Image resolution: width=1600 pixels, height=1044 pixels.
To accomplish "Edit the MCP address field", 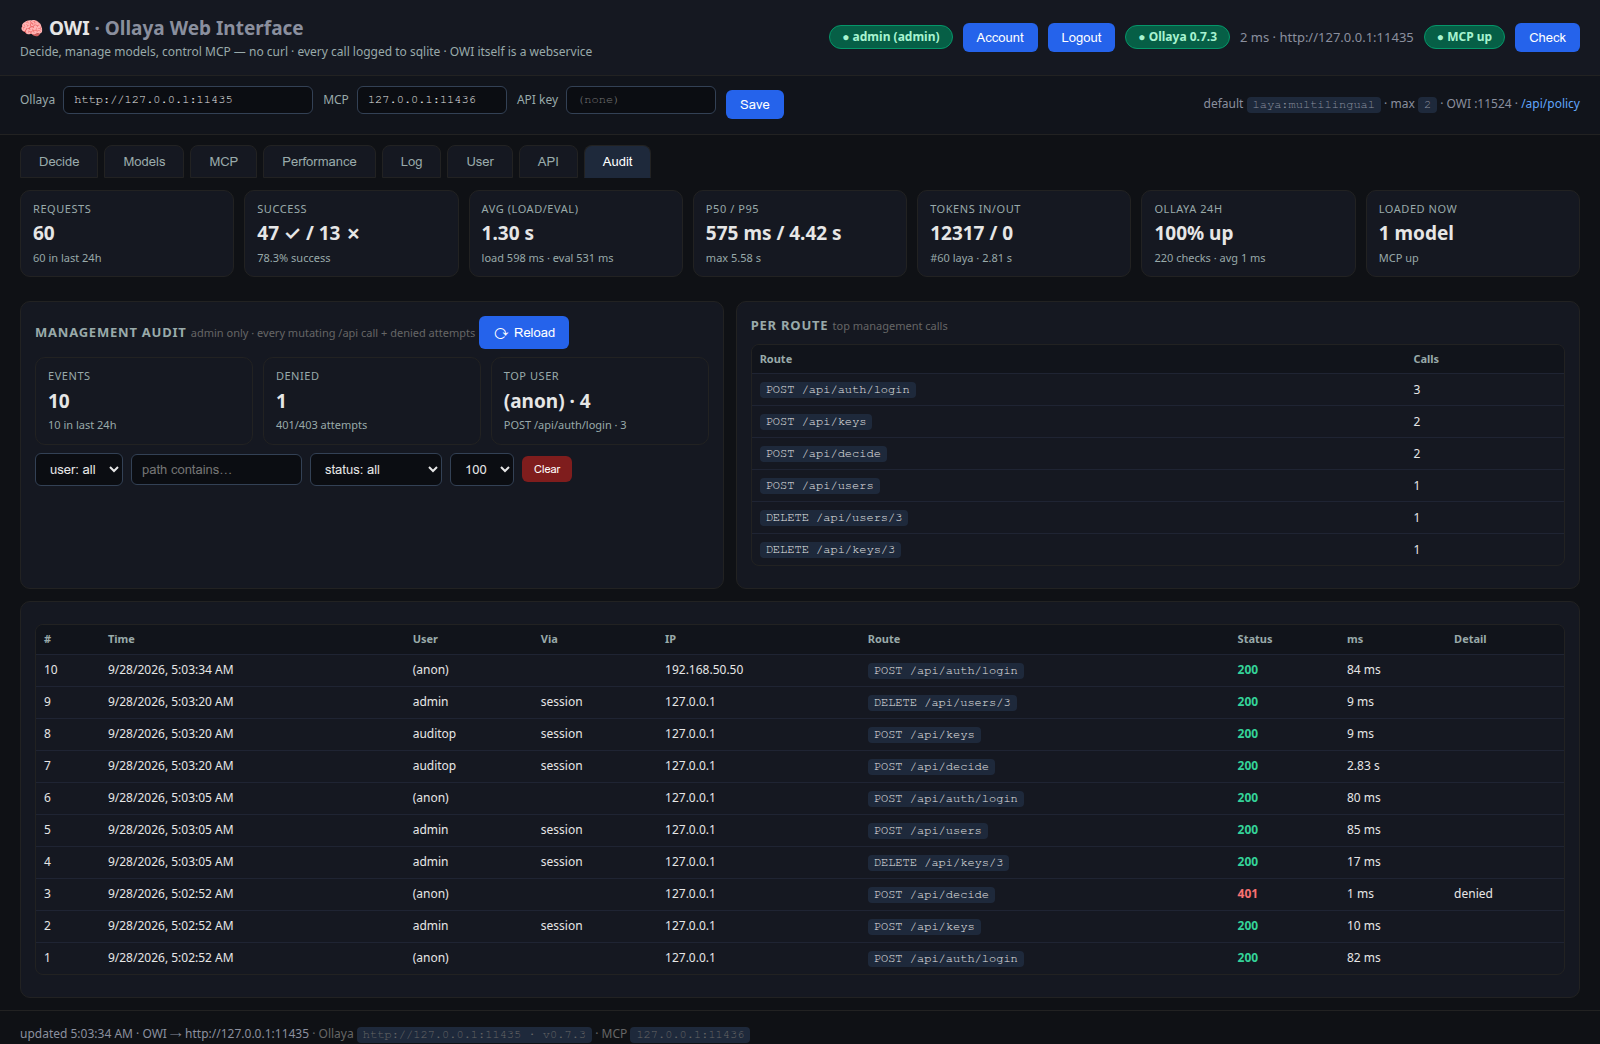I will click(432, 100).
